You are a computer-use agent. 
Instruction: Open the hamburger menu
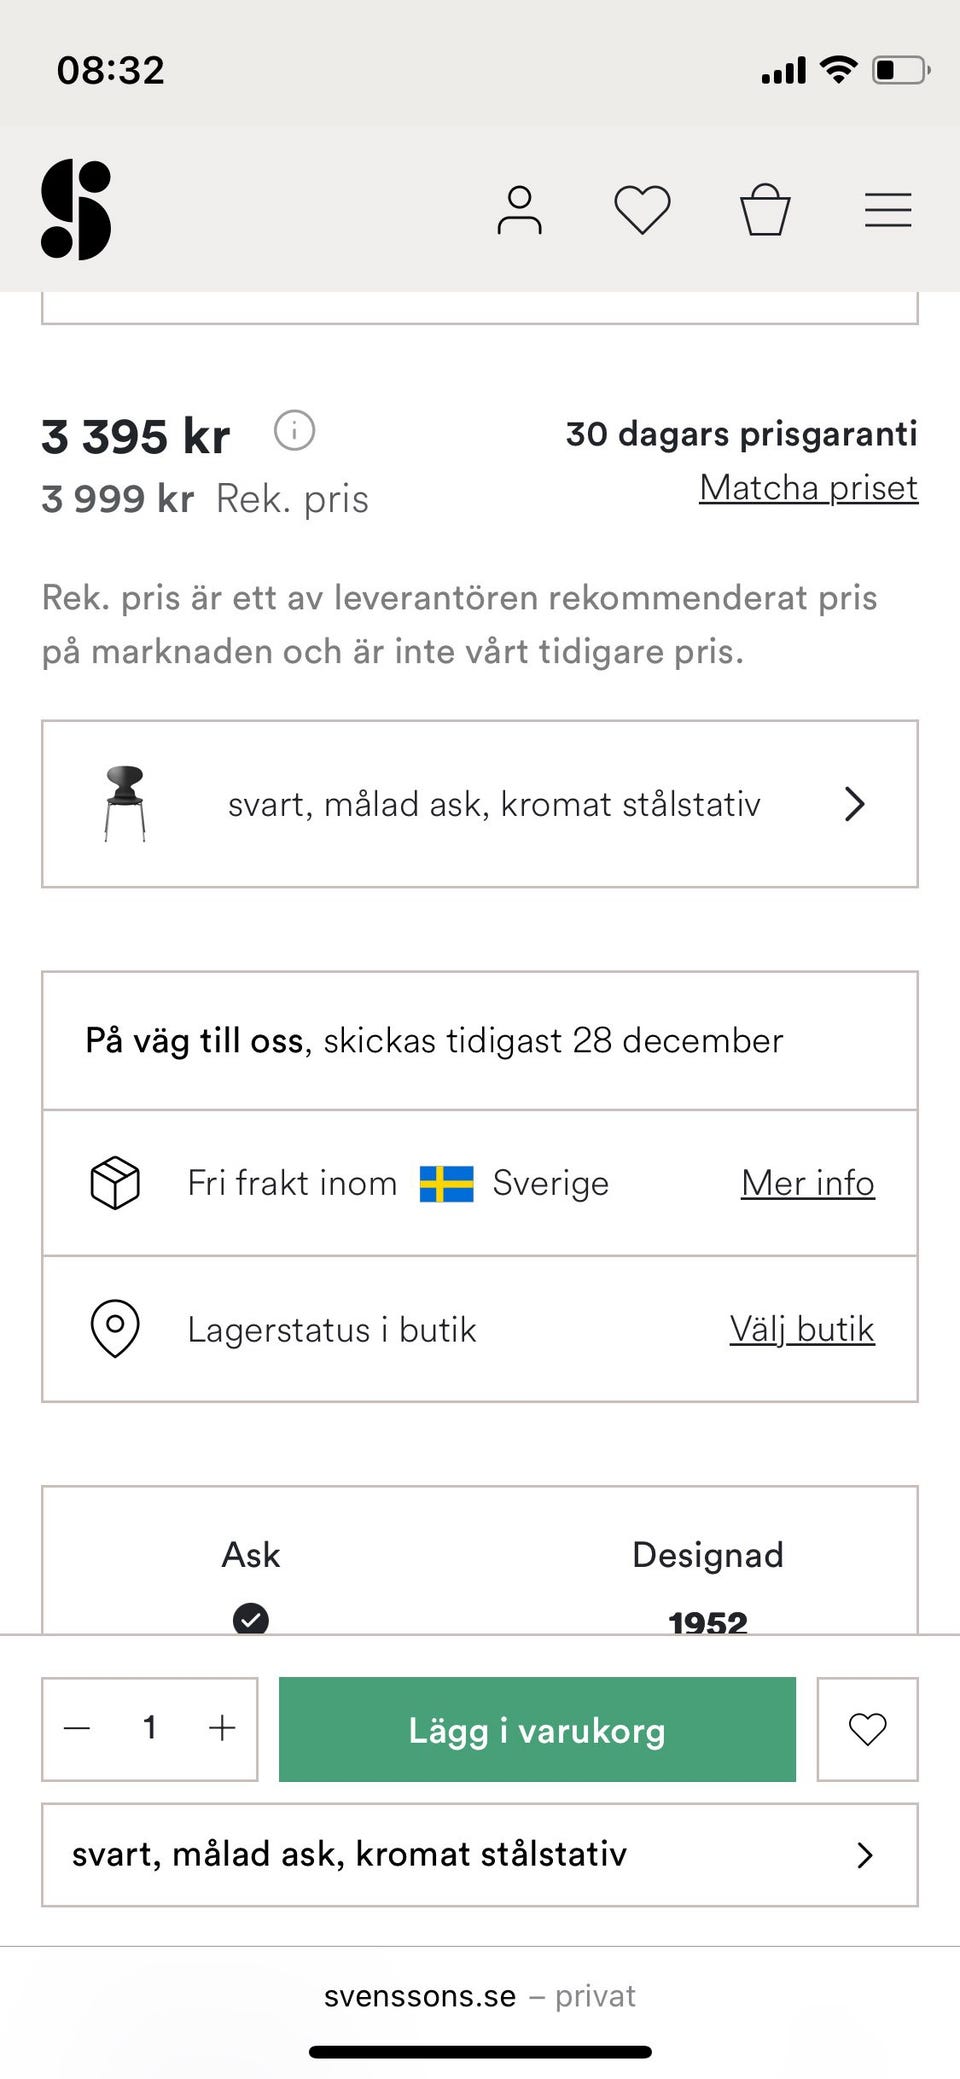[x=888, y=210]
